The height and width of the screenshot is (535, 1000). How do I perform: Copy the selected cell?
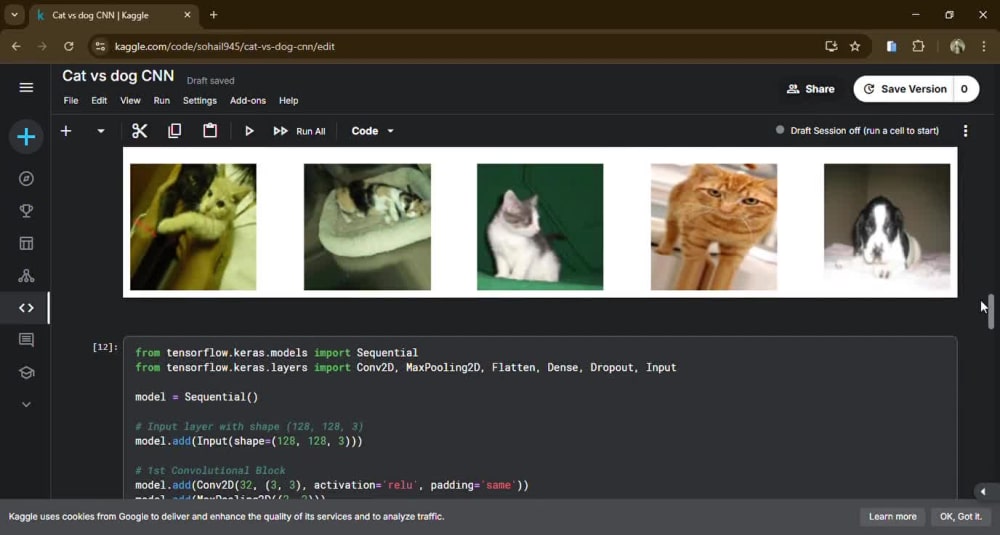coord(174,131)
